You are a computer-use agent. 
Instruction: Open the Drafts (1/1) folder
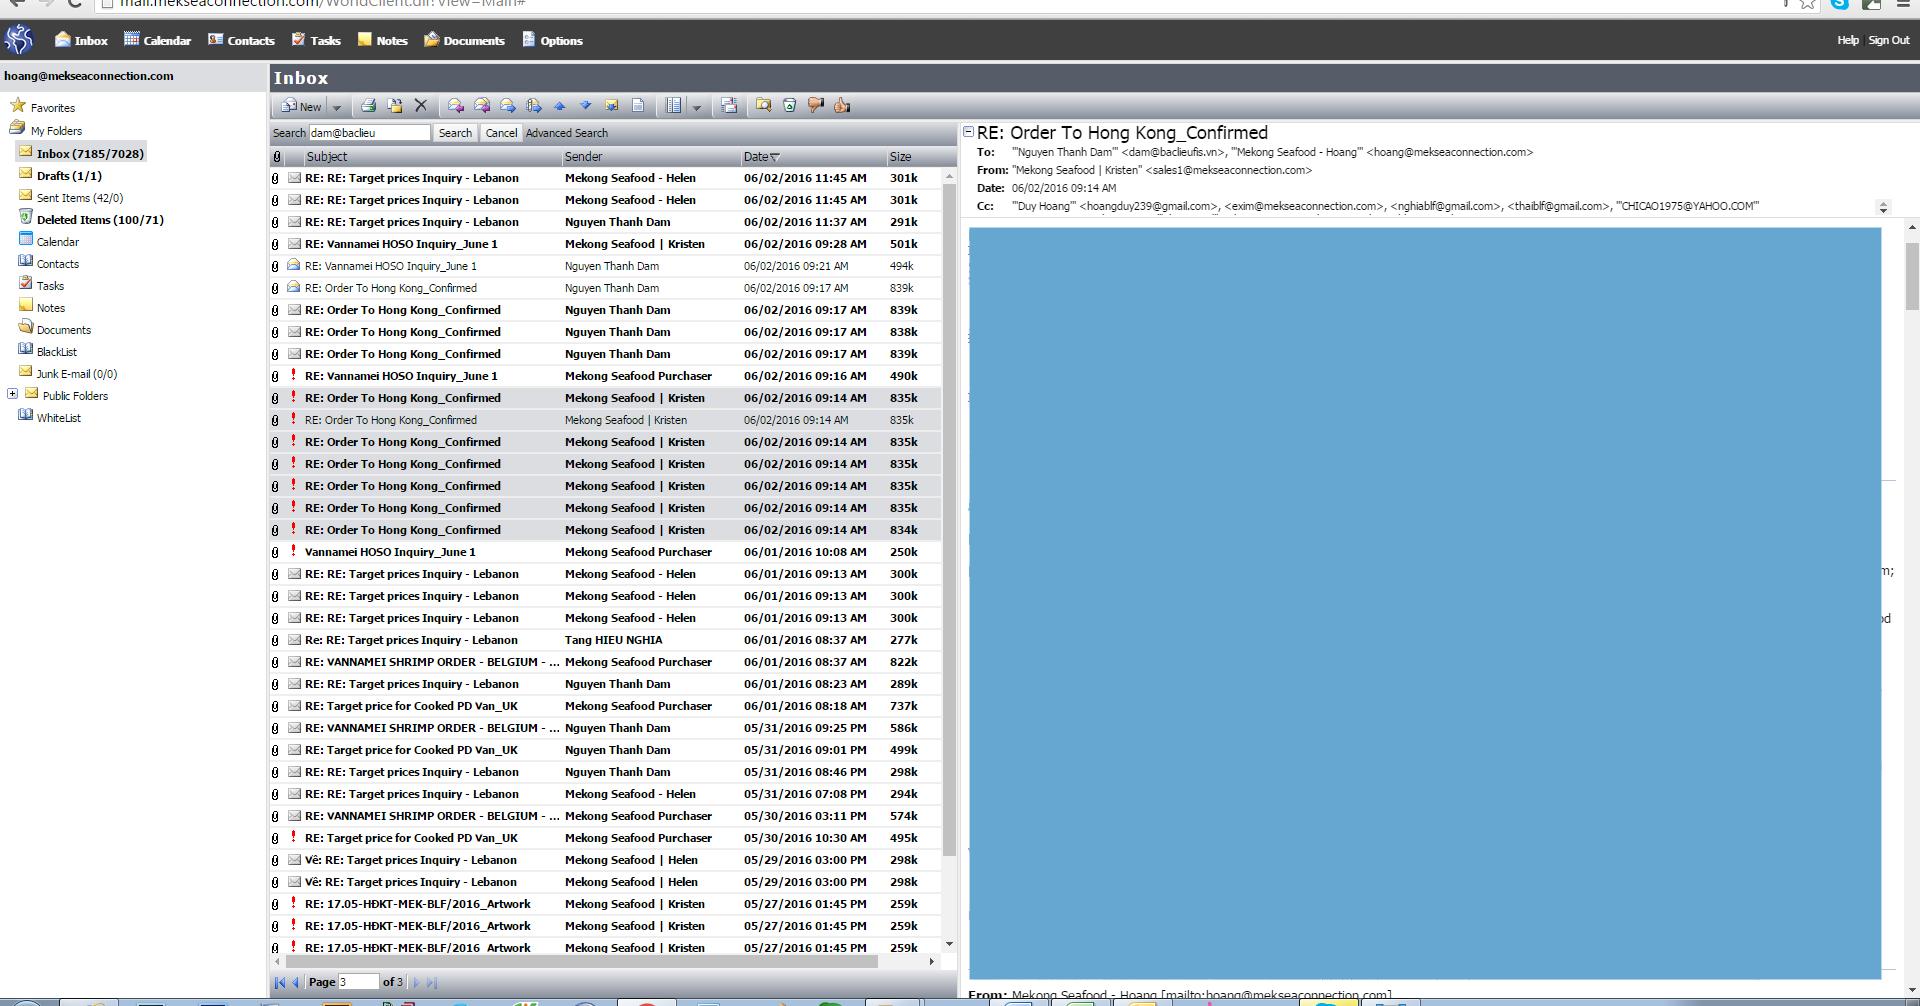tap(69, 175)
